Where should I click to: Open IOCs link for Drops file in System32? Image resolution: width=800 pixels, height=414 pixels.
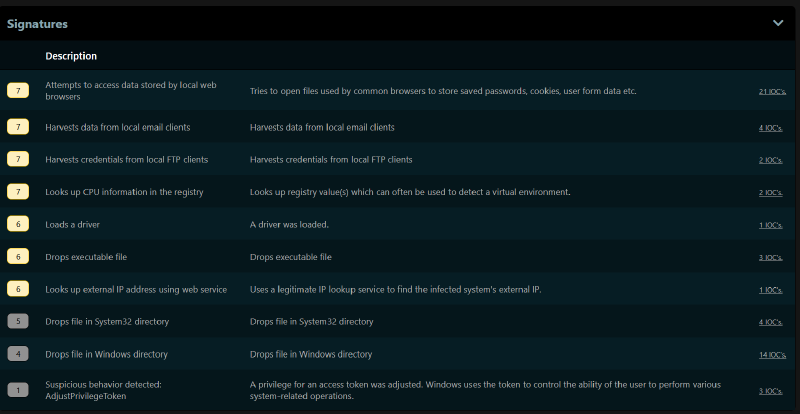(x=772, y=322)
